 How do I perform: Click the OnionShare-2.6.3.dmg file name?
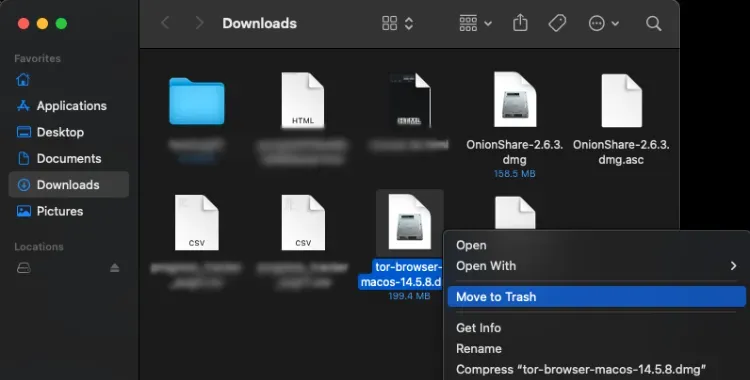tap(515, 152)
